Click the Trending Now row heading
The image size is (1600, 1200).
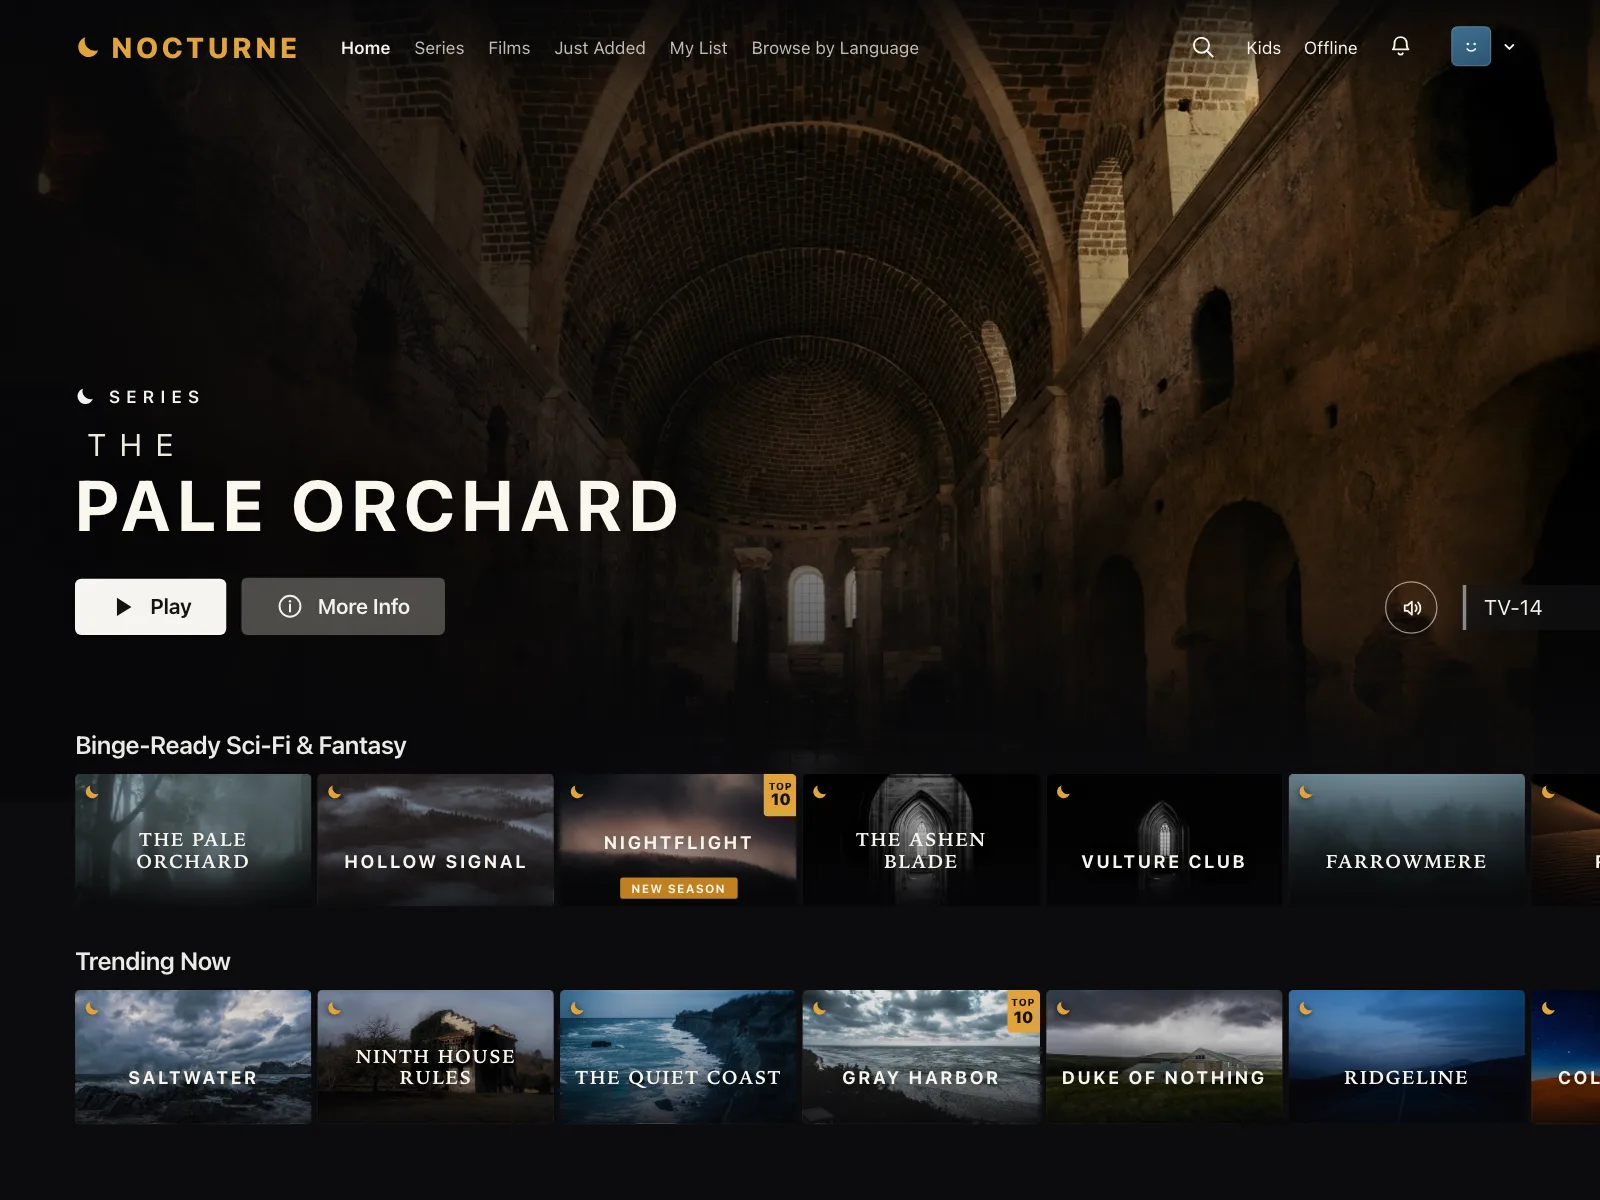[x=153, y=962]
